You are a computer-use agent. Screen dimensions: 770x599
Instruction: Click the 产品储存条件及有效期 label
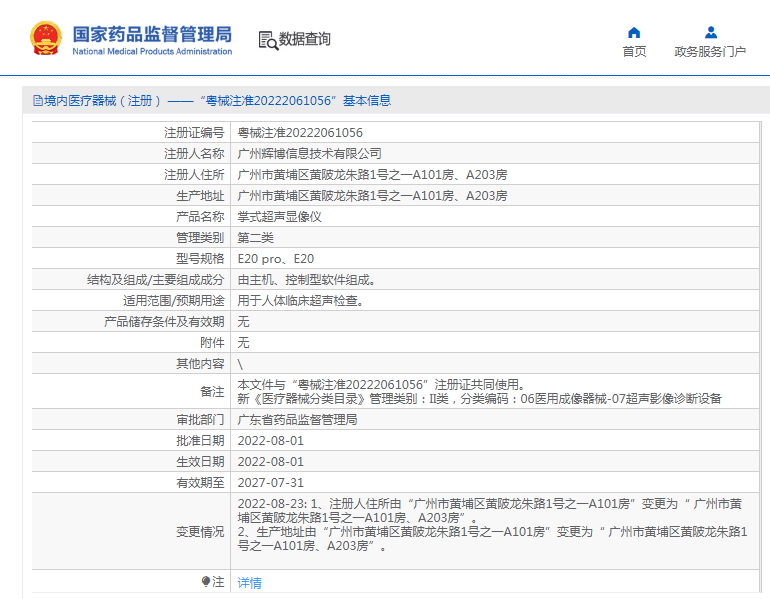164,322
